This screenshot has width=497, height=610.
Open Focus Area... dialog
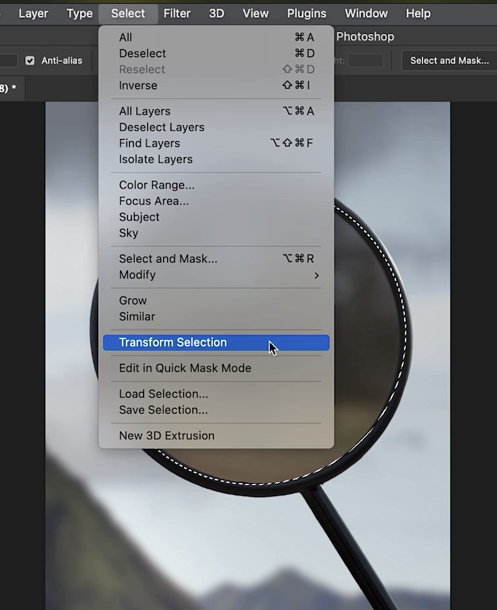(216, 201)
